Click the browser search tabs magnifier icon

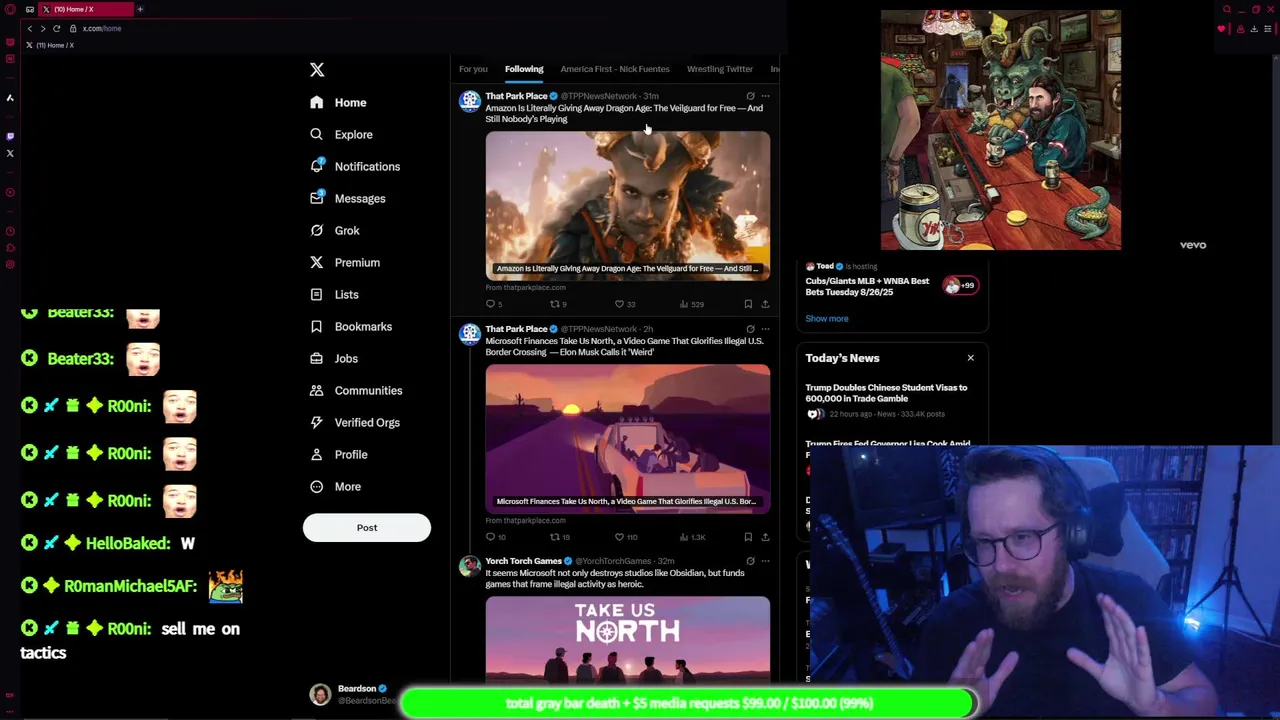pyautogui.click(x=1227, y=9)
